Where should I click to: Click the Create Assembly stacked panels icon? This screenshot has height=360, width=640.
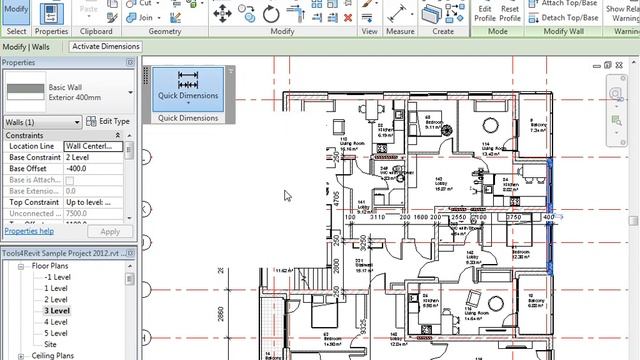tap(431, 13)
